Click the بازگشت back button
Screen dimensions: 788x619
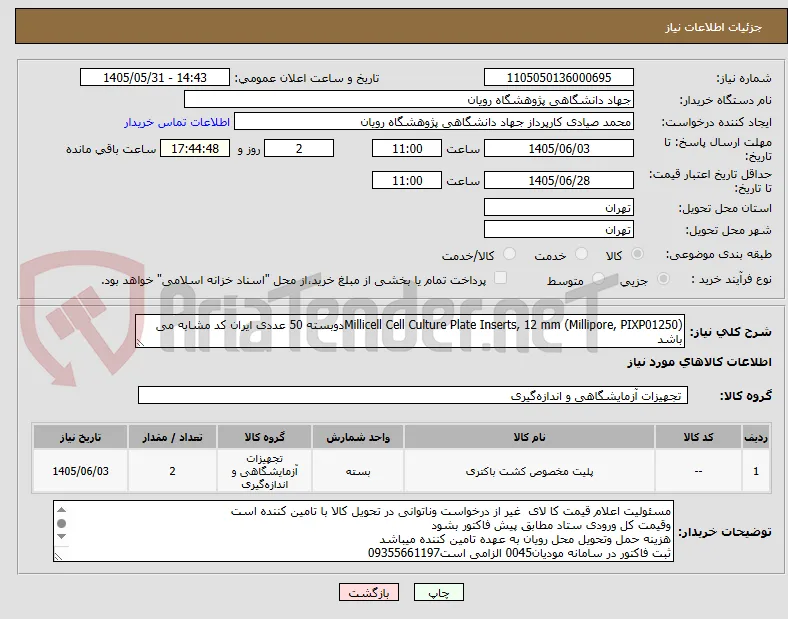click(x=369, y=592)
